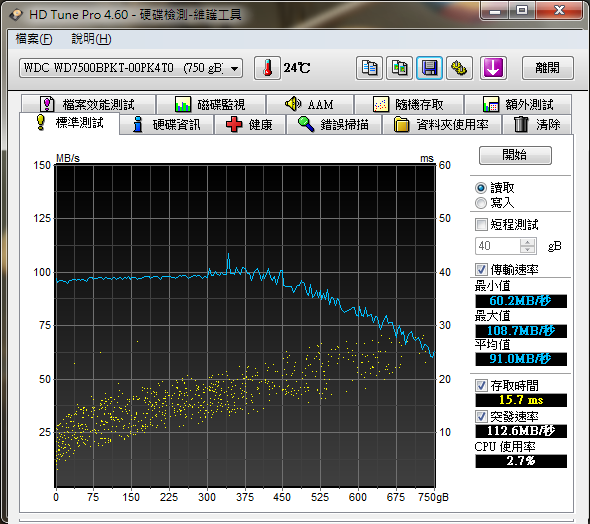Increase short test size with up arrow
Image resolution: width=590 pixels, height=524 pixels.
point(528,242)
